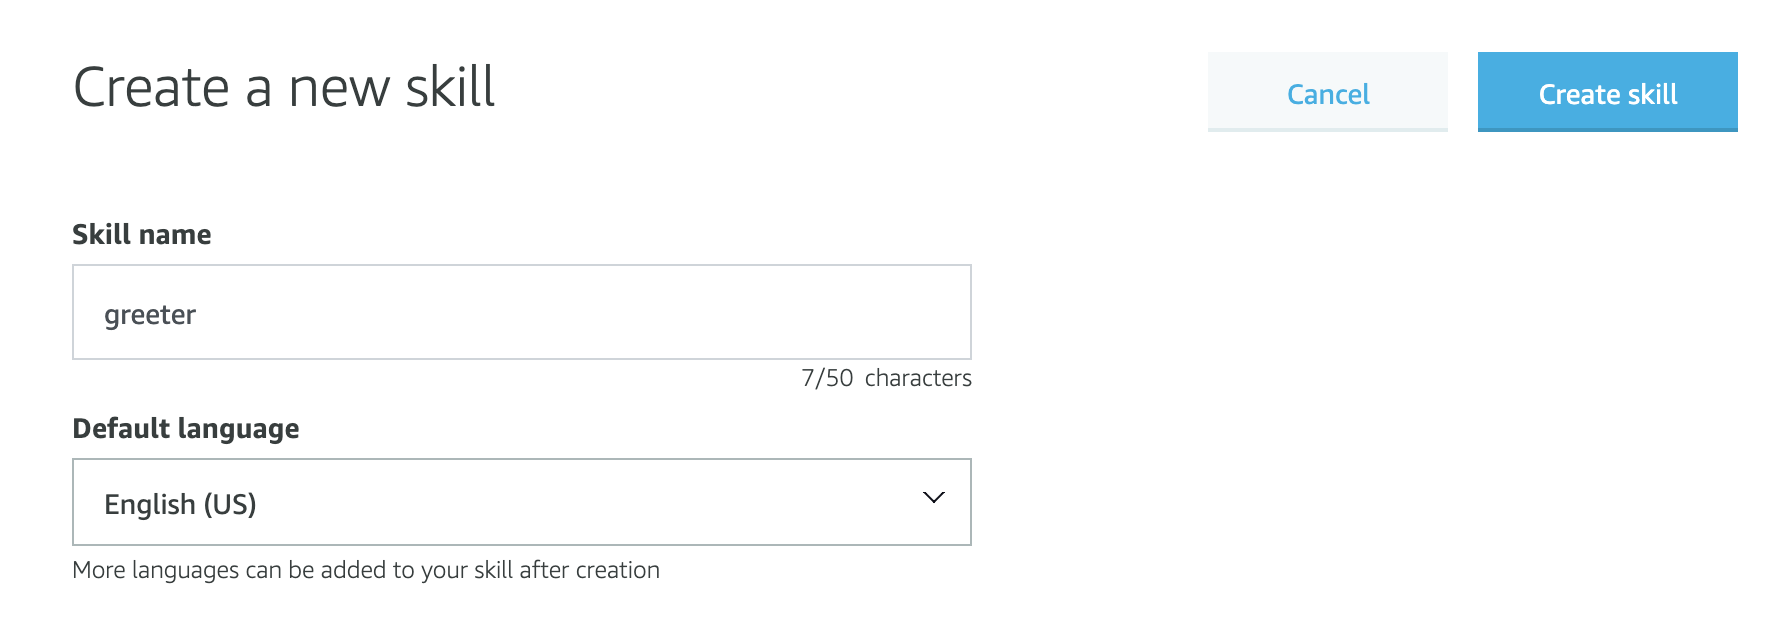Click the Default language label
This screenshot has width=1792, height=640.
(186, 428)
